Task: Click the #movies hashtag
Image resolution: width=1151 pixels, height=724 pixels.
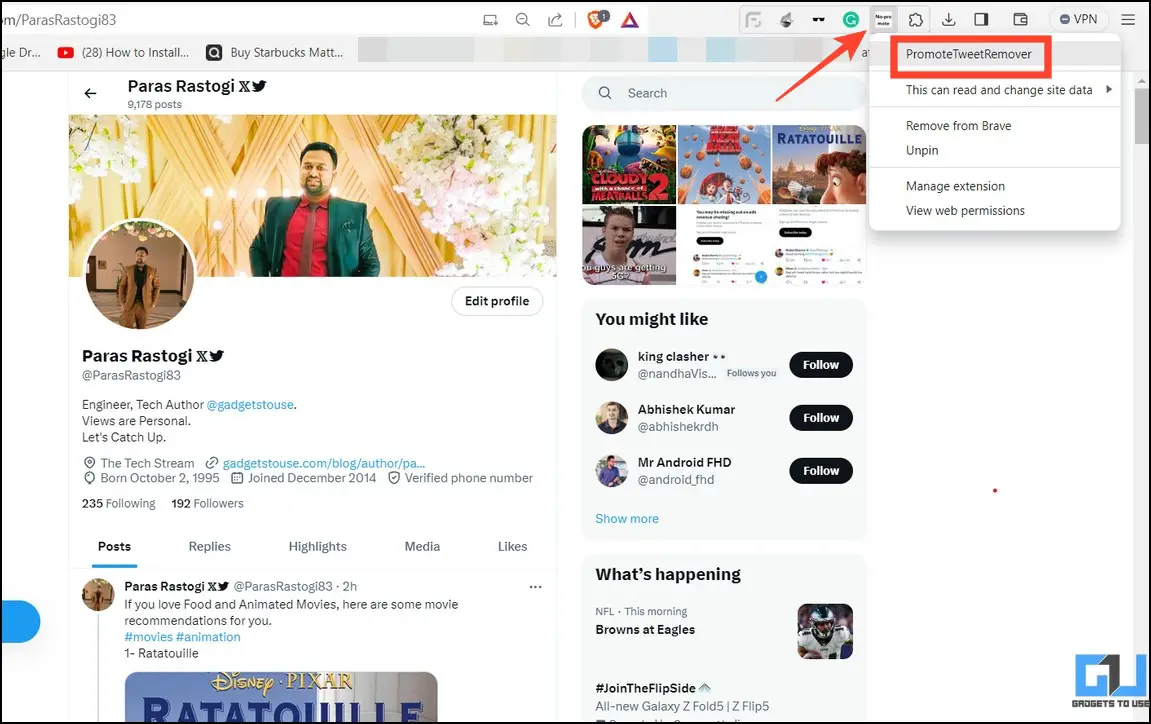Action: click(148, 637)
